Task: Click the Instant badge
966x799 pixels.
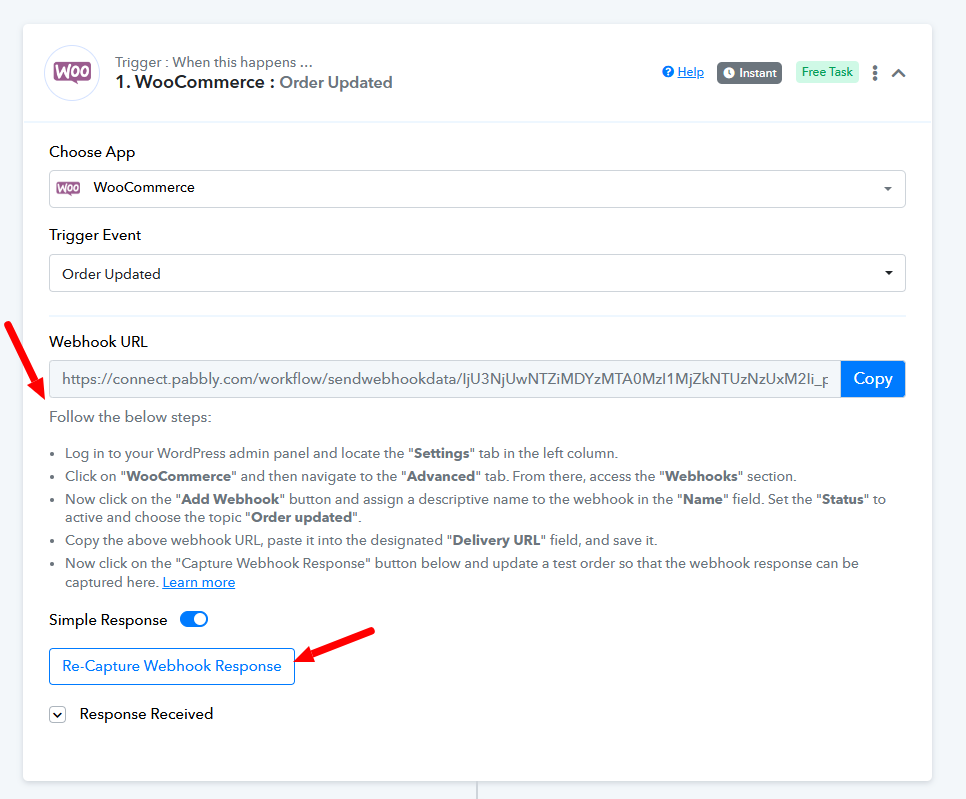Action: tap(749, 73)
